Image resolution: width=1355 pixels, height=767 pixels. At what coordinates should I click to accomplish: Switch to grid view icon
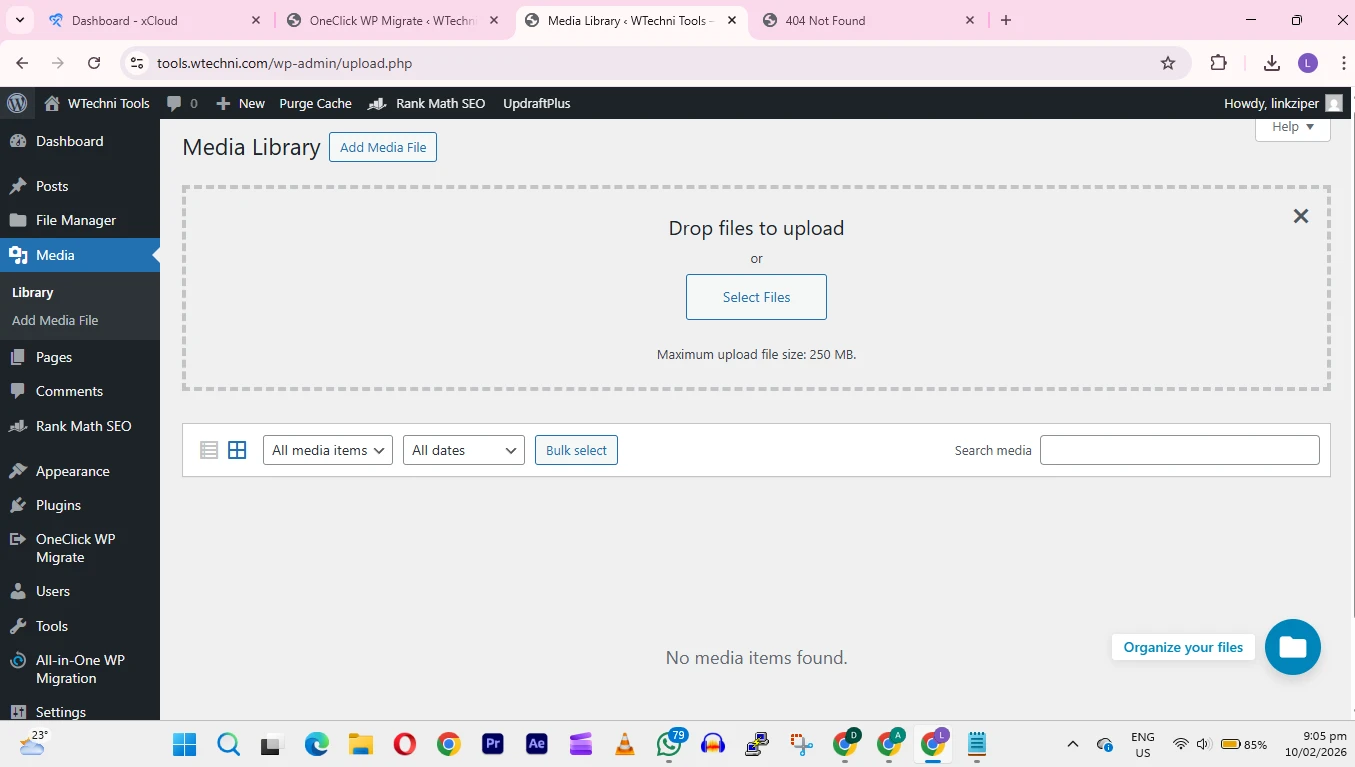[x=237, y=450]
